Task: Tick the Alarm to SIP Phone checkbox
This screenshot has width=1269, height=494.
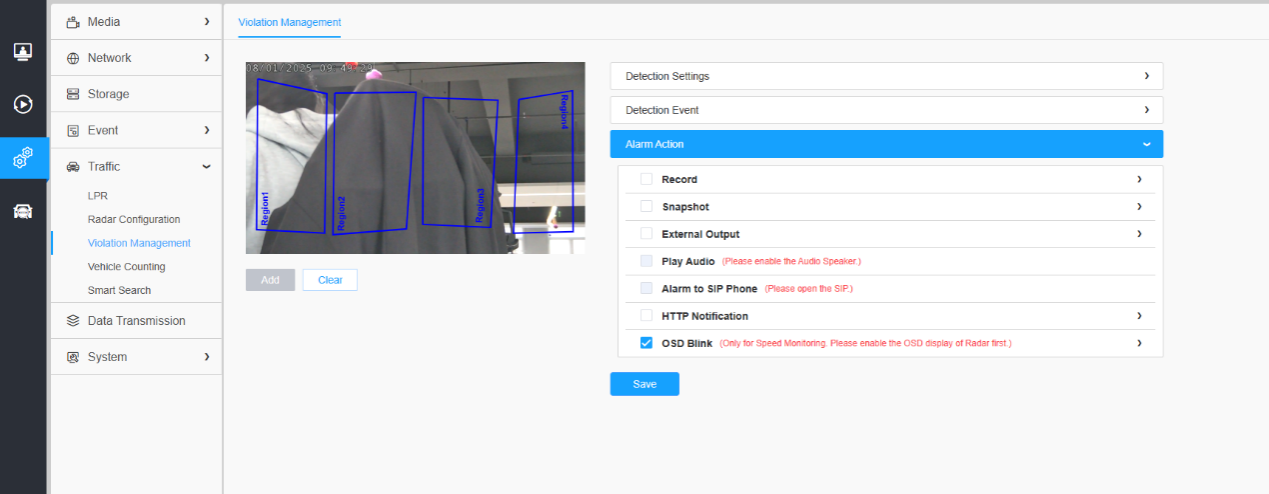Action: 646,288
